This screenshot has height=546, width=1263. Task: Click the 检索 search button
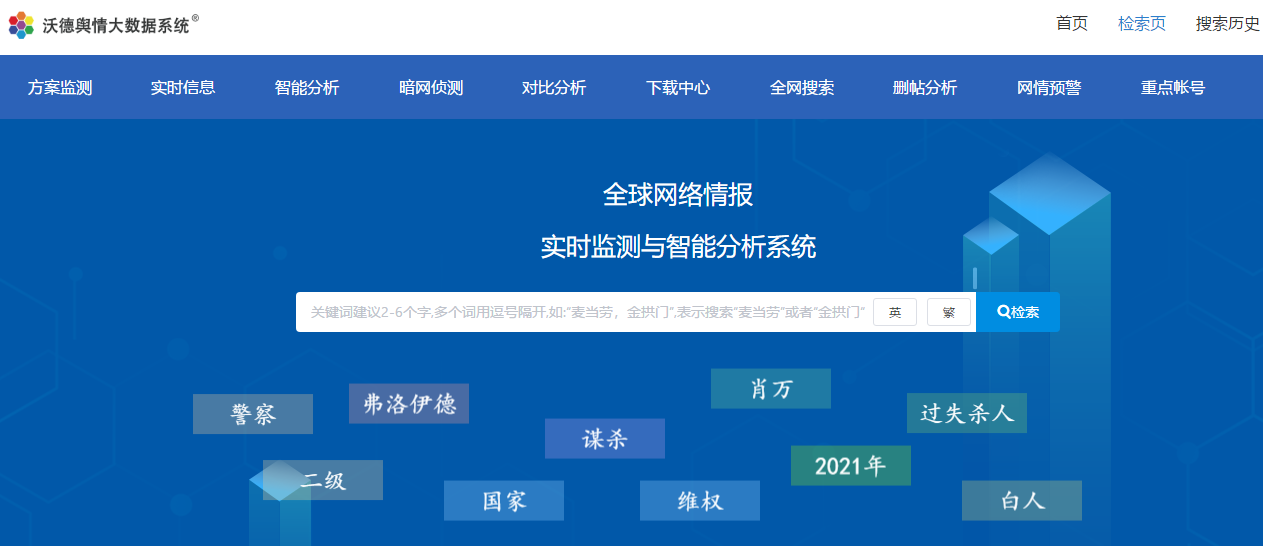pos(1018,312)
